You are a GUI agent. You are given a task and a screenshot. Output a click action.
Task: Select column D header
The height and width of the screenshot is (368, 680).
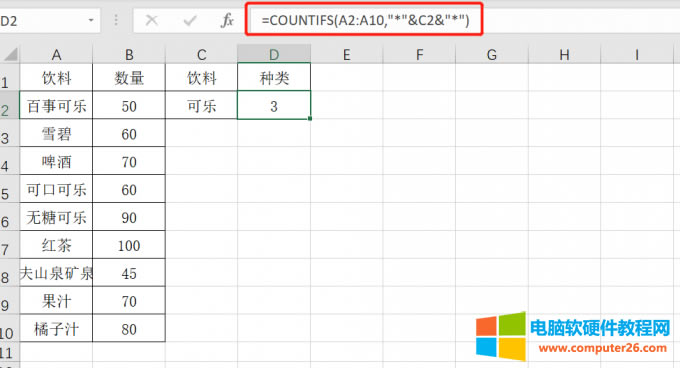pyautogui.click(x=274, y=55)
